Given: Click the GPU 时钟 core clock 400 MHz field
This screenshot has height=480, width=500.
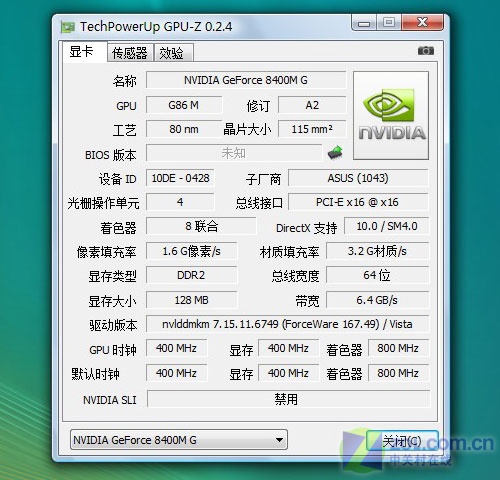Looking at the screenshot, I should point(176,348).
